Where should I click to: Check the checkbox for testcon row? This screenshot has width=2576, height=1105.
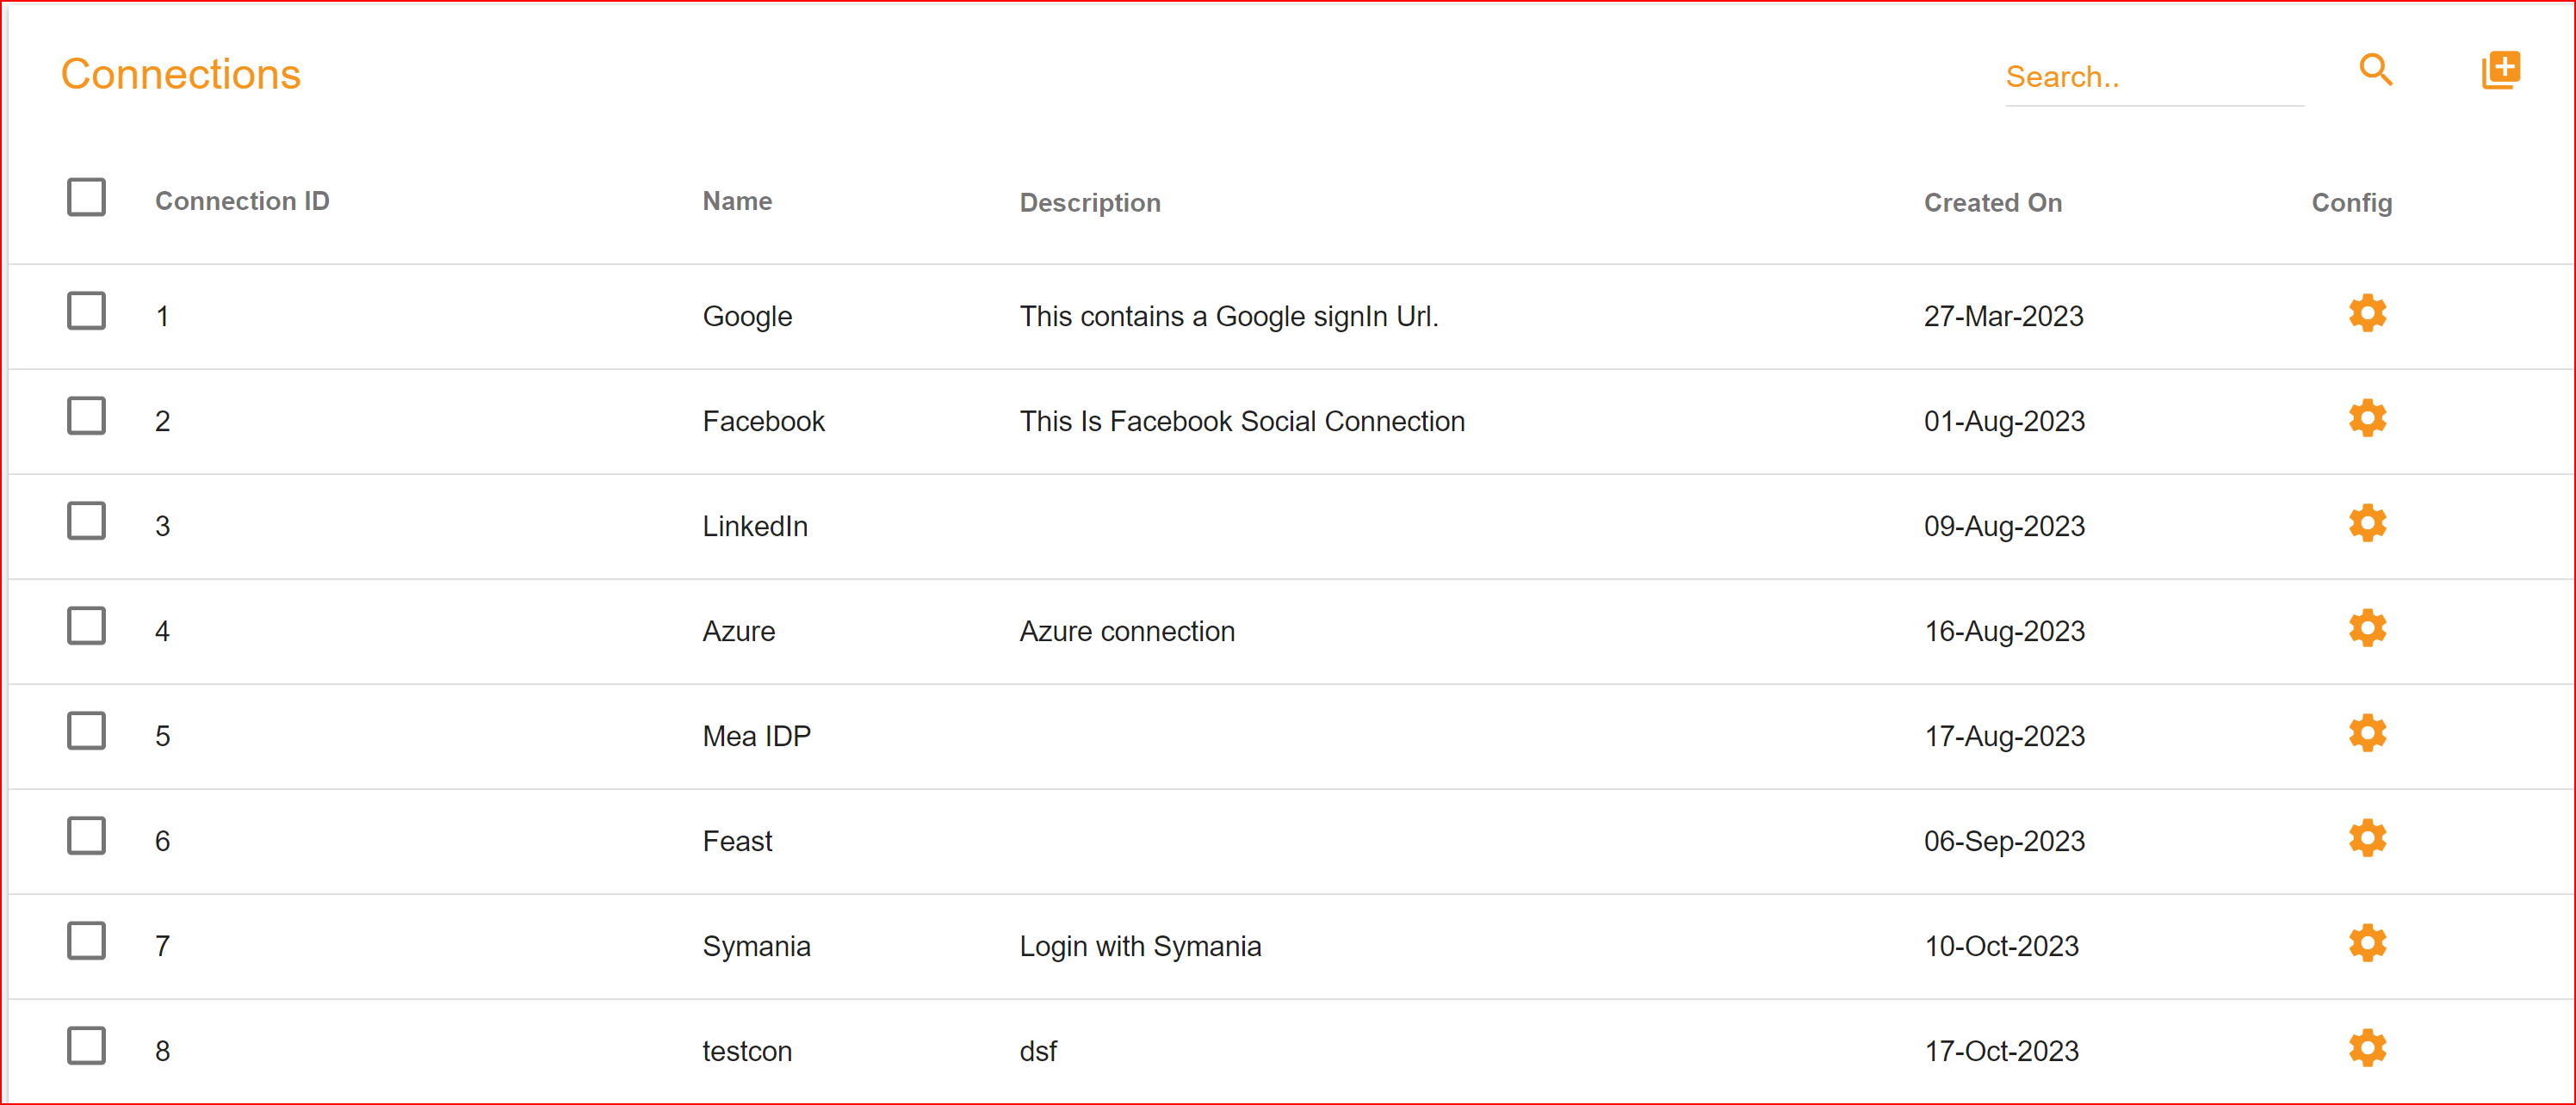(86, 1046)
